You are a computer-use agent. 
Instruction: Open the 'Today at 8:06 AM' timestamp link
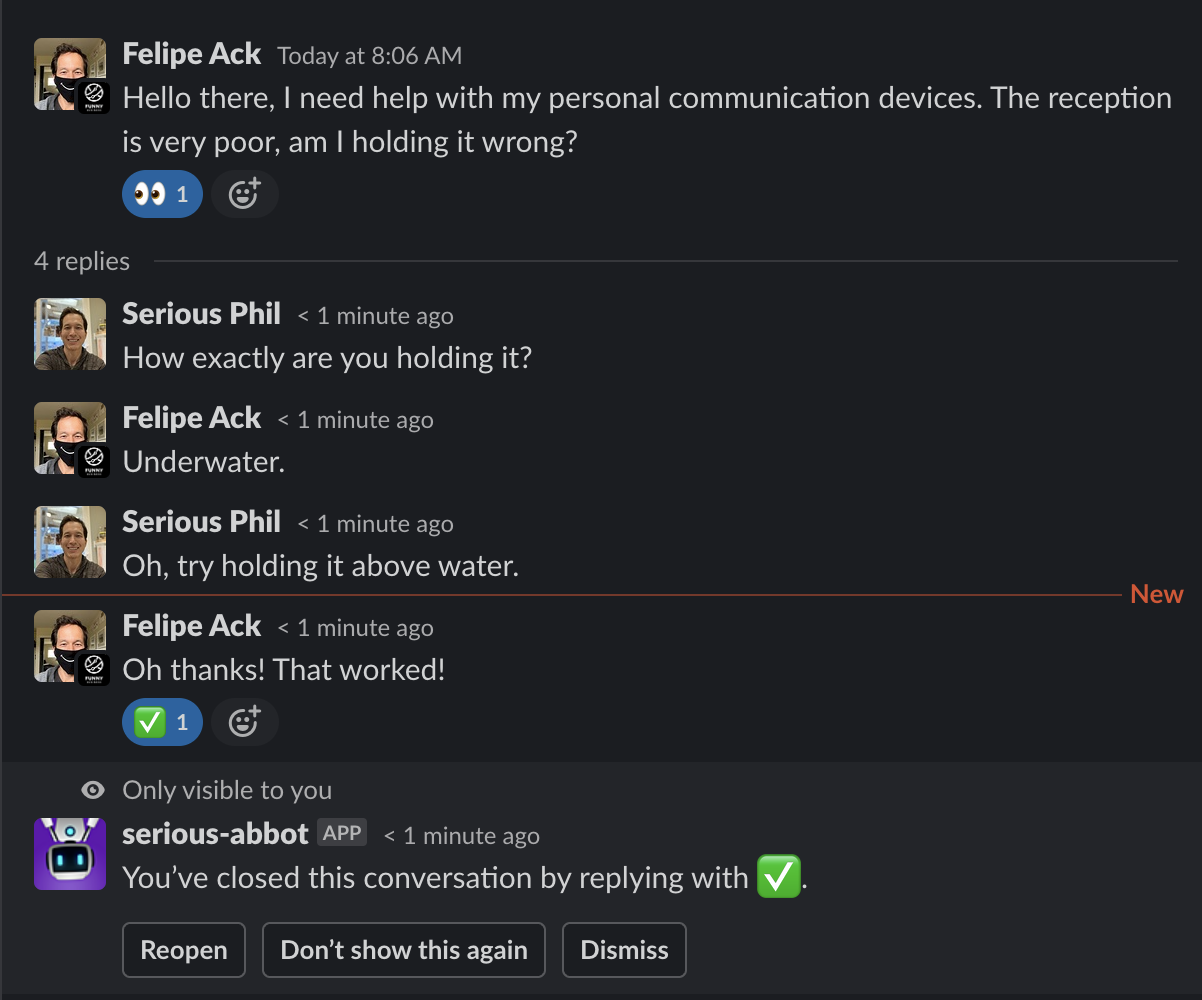(372, 55)
